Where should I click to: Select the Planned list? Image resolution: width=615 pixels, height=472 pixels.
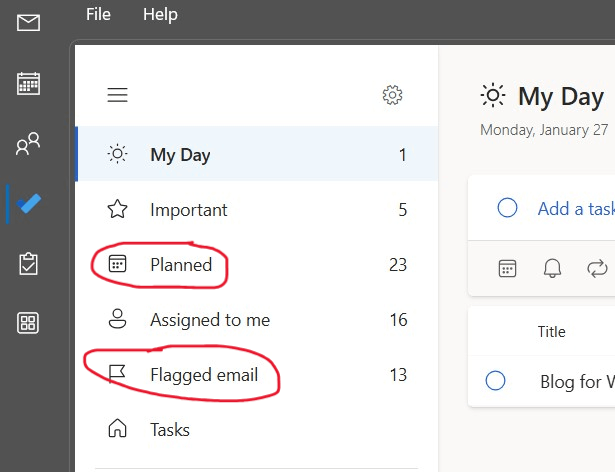(x=257, y=265)
